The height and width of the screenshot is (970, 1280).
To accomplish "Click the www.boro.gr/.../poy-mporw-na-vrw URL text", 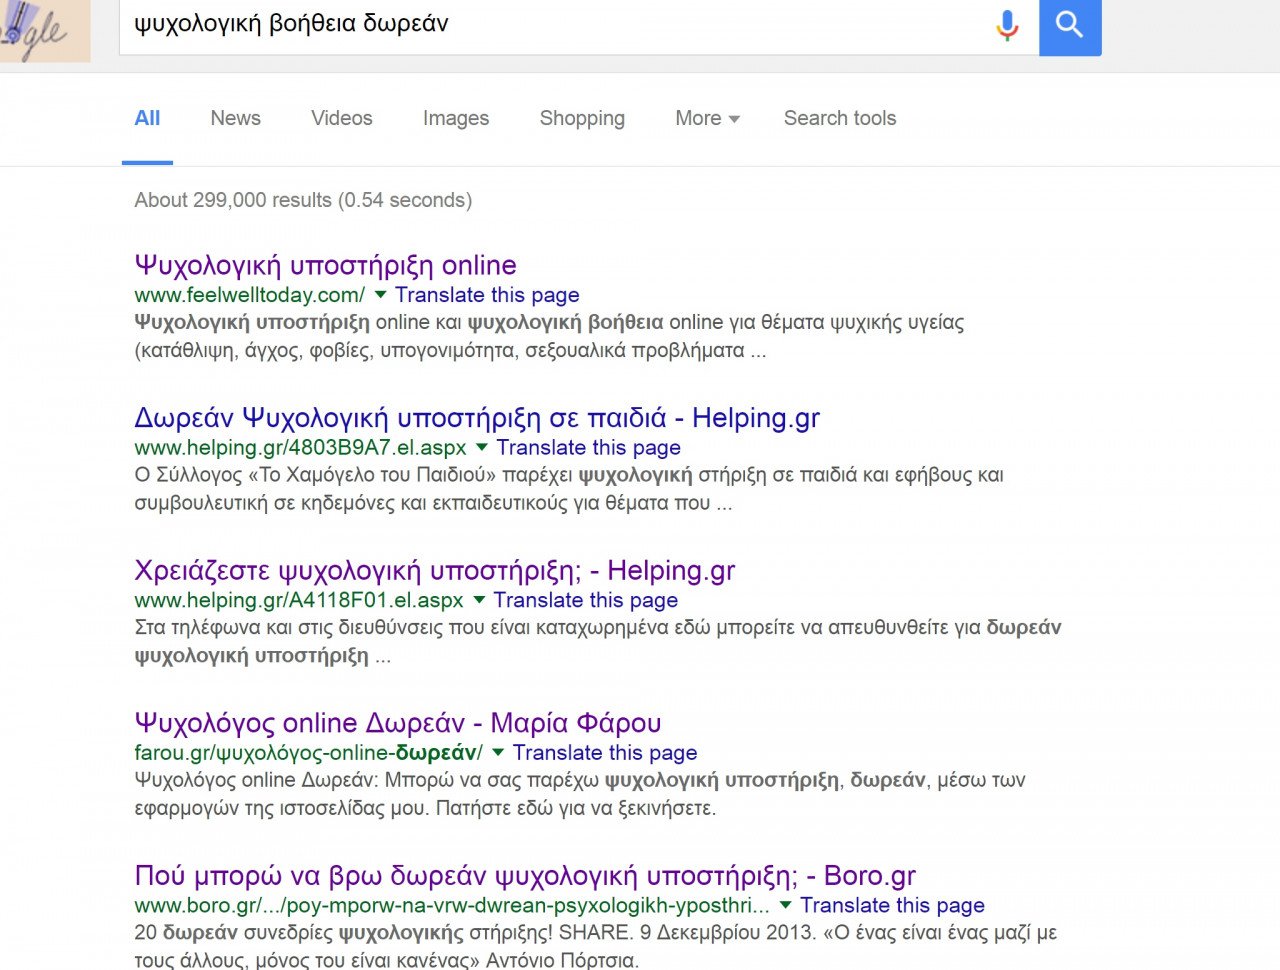I will click(x=452, y=905).
